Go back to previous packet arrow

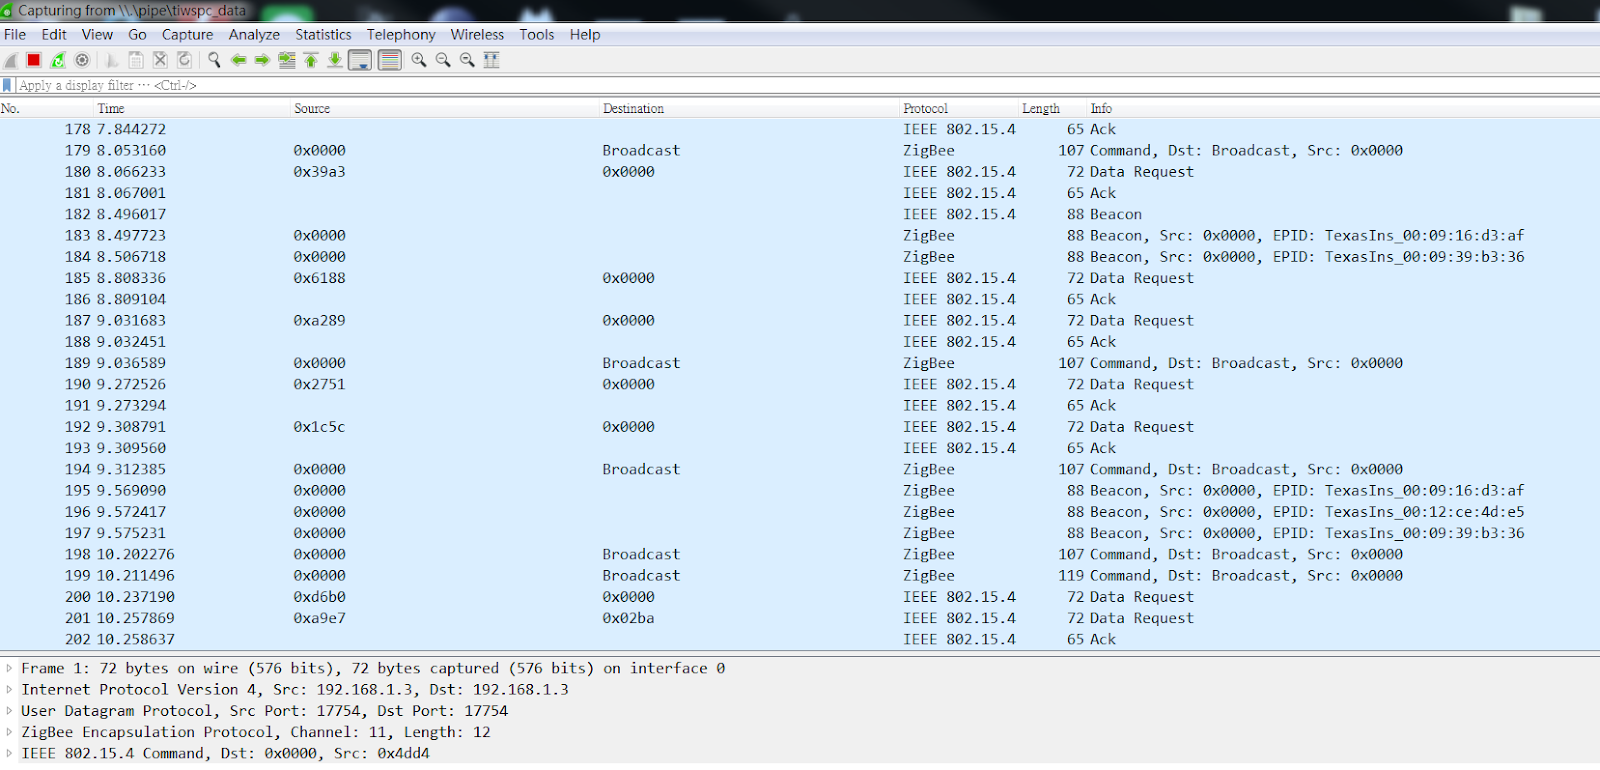[238, 60]
